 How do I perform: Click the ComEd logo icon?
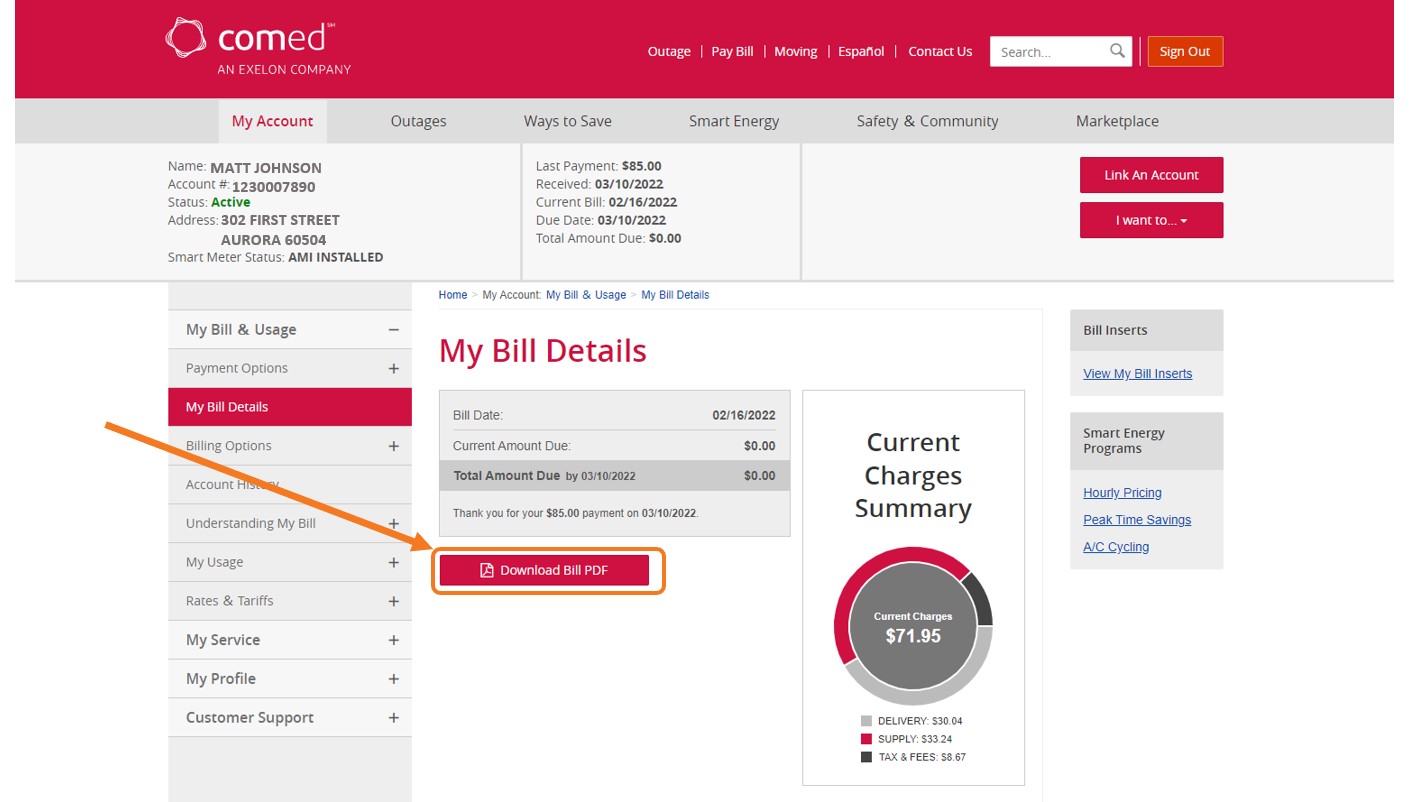(186, 37)
